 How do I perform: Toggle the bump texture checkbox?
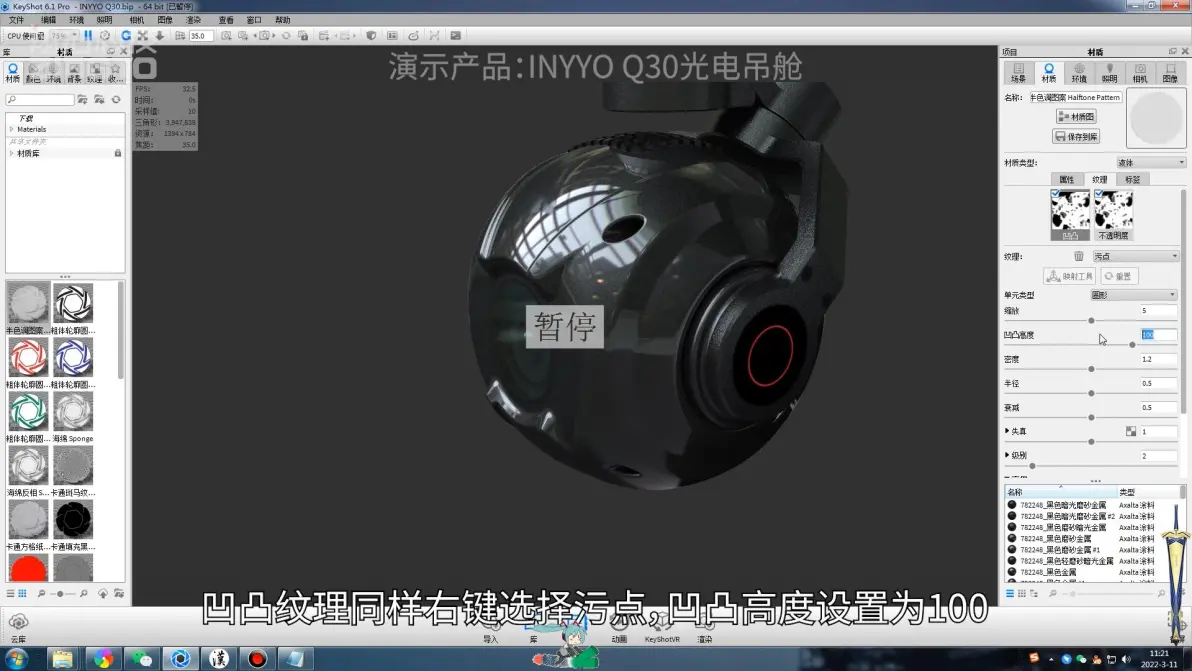point(1055,194)
